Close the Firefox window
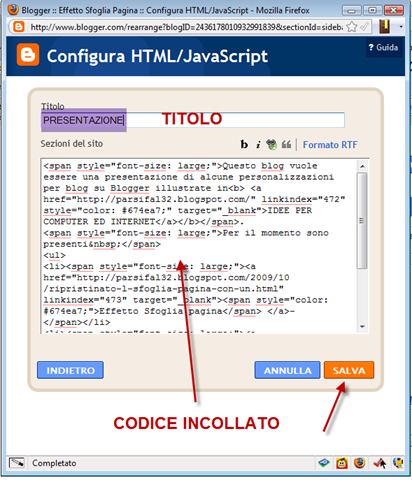The height and width of the screenshot is (480, 412). (394, 11)
